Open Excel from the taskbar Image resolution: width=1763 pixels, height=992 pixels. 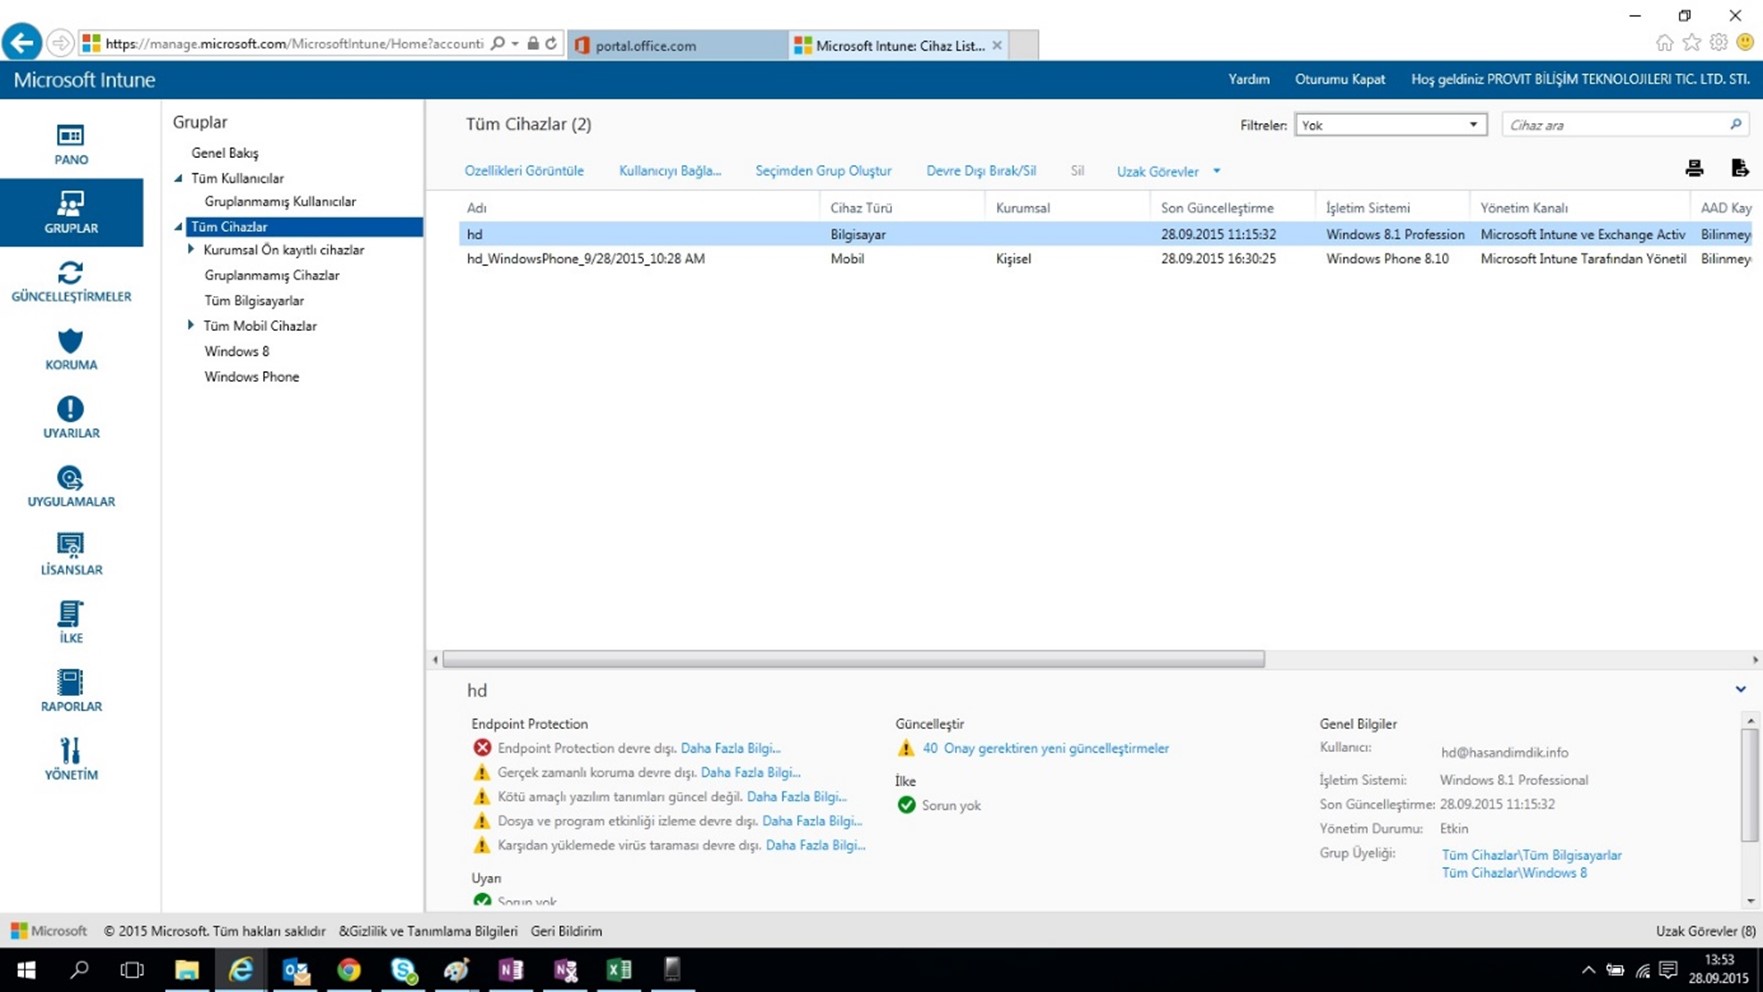(x=619, y=970)
